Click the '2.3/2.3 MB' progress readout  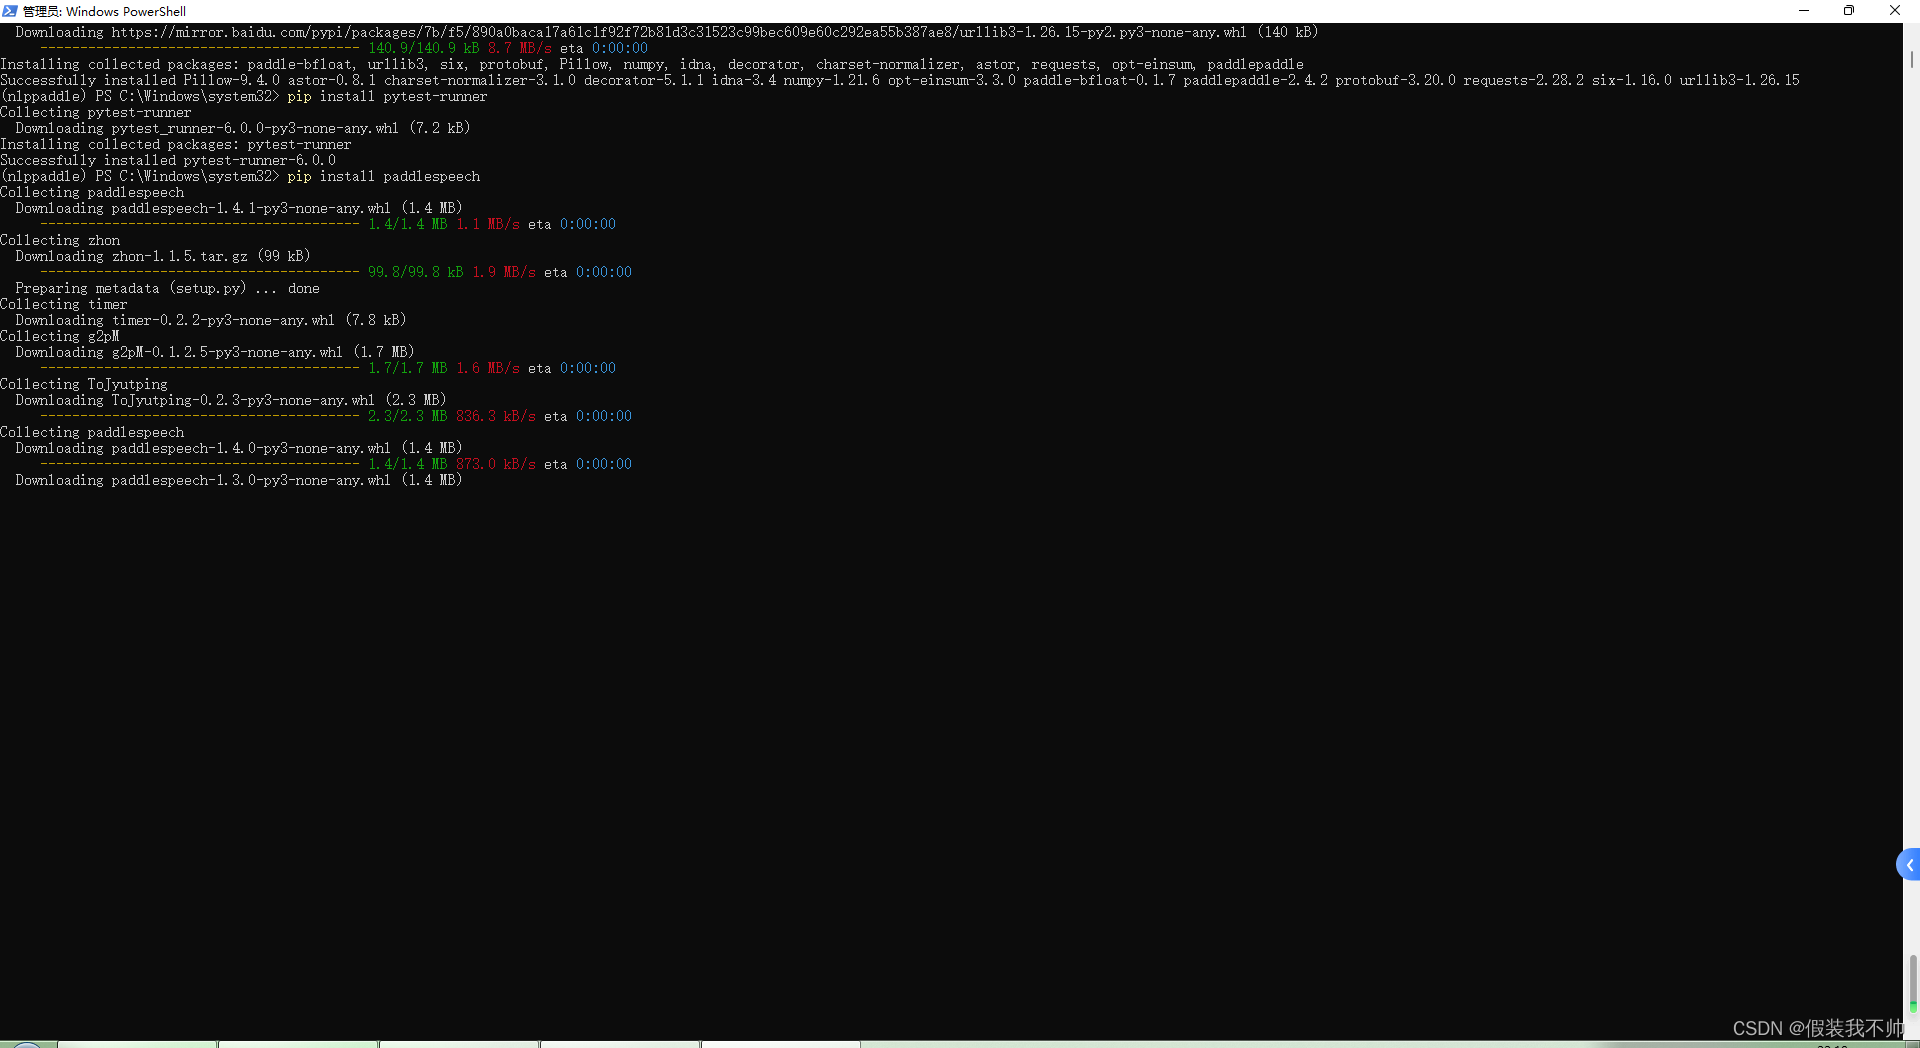point(408,416)
